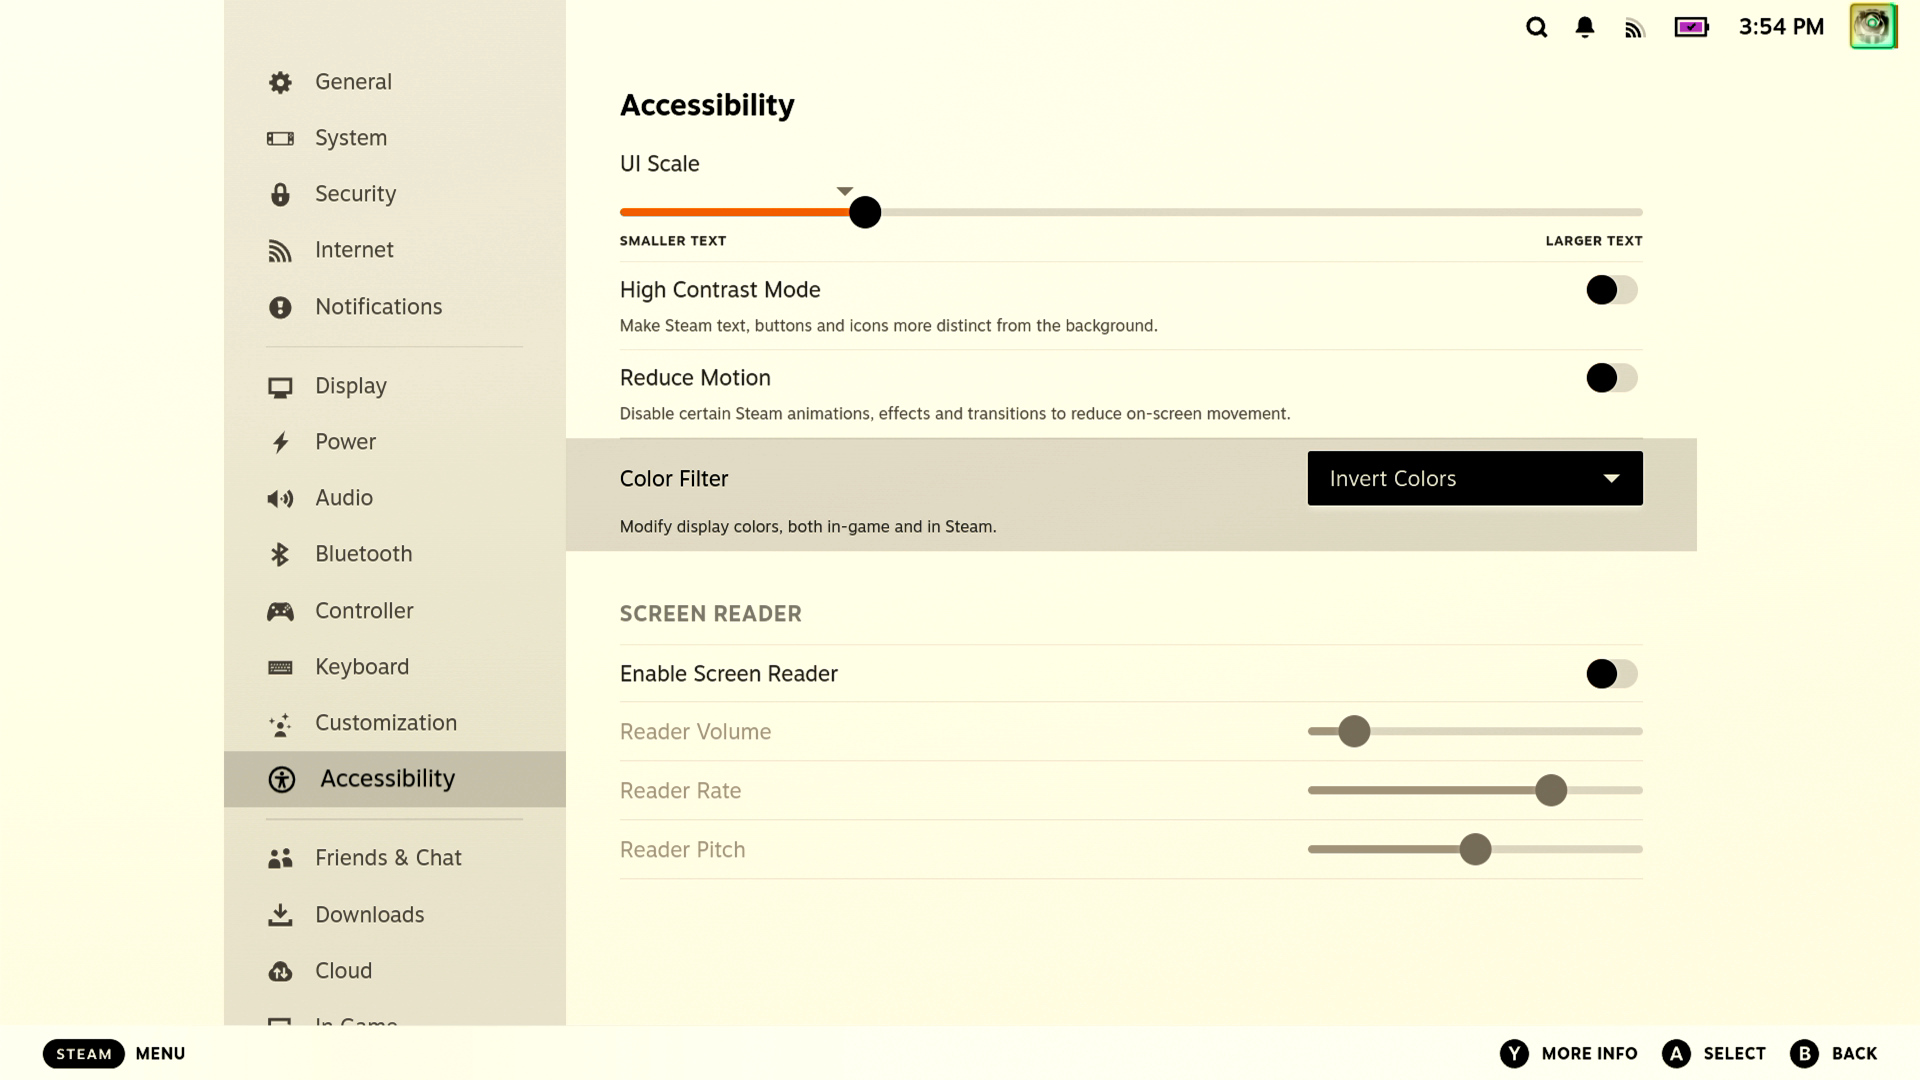Go to Friends & Chat settings
The image size is (1920, 1080).
point(388,858)
